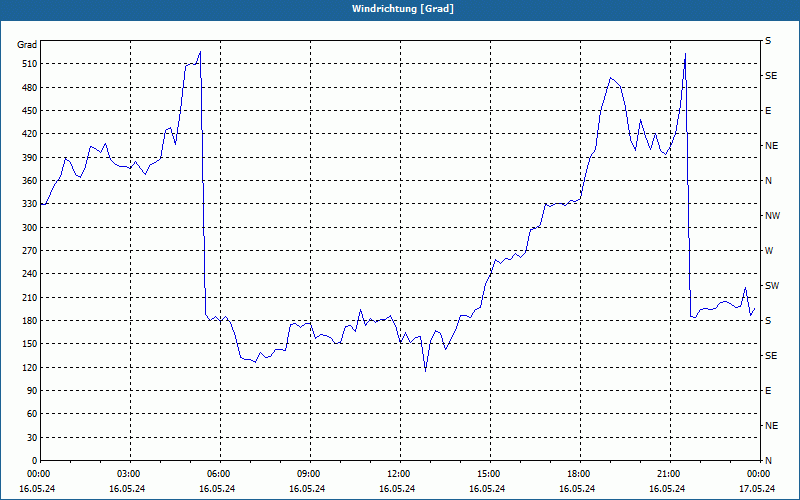Click the 18:00 time axis label

[x=578, y=474]
